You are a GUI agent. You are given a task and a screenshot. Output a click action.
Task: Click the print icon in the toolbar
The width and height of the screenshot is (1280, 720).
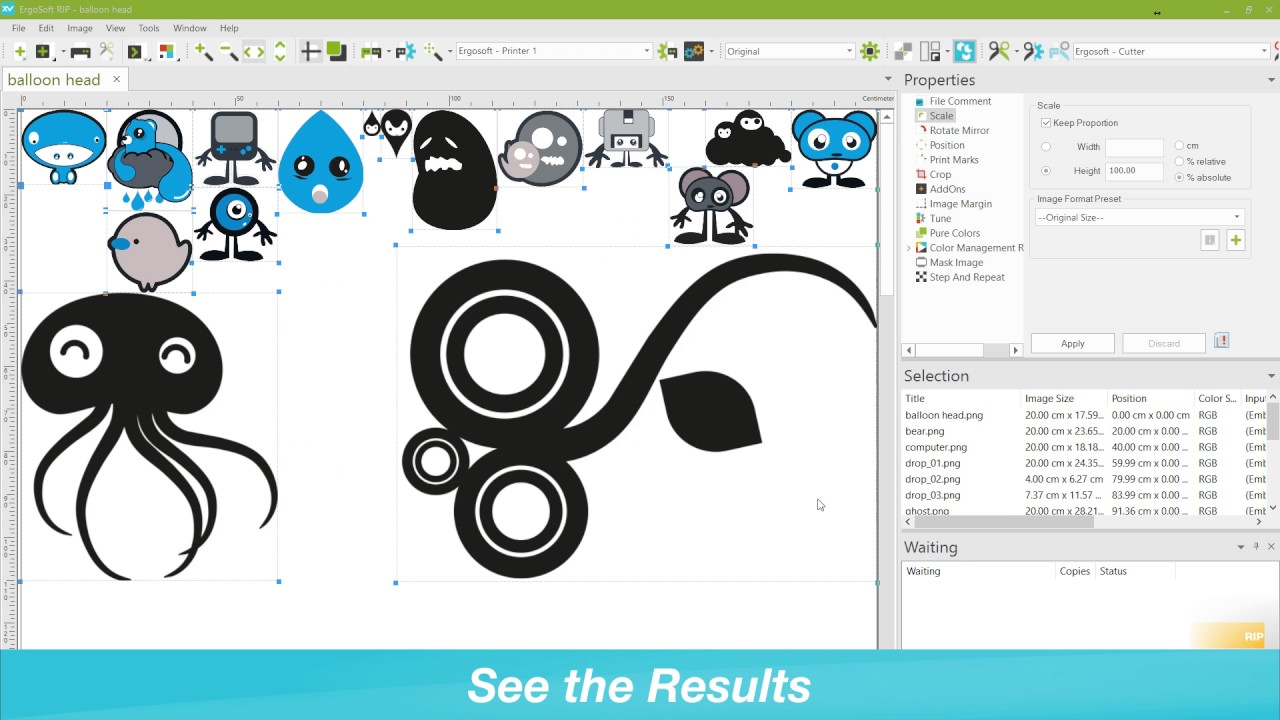(80, 52)
